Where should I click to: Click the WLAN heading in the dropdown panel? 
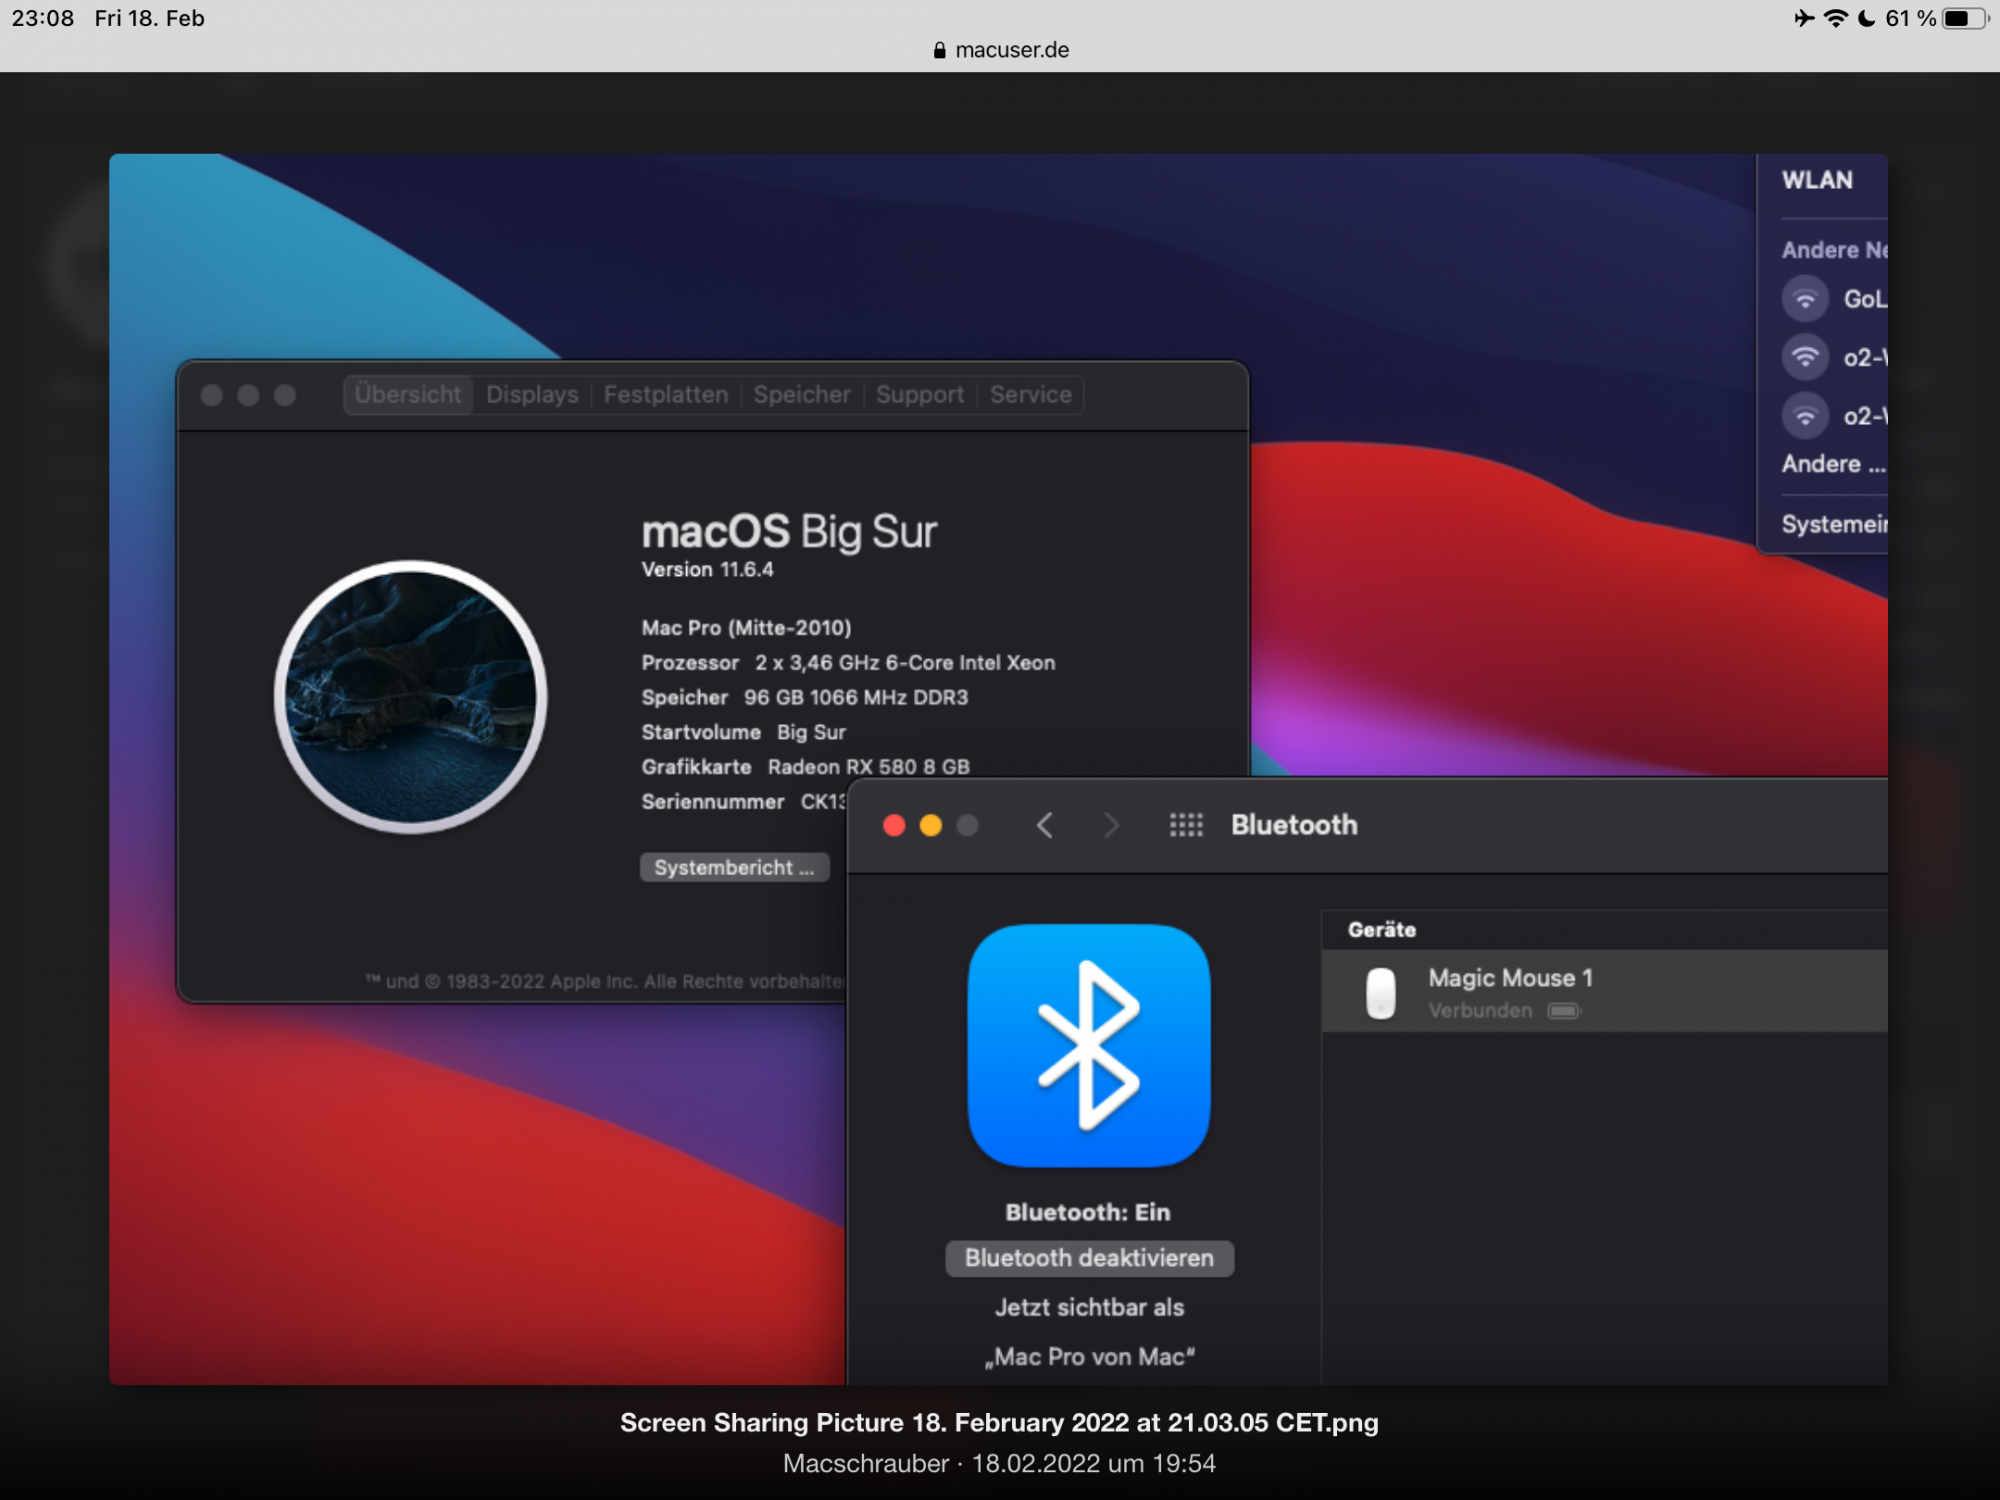pos(1817,180)
